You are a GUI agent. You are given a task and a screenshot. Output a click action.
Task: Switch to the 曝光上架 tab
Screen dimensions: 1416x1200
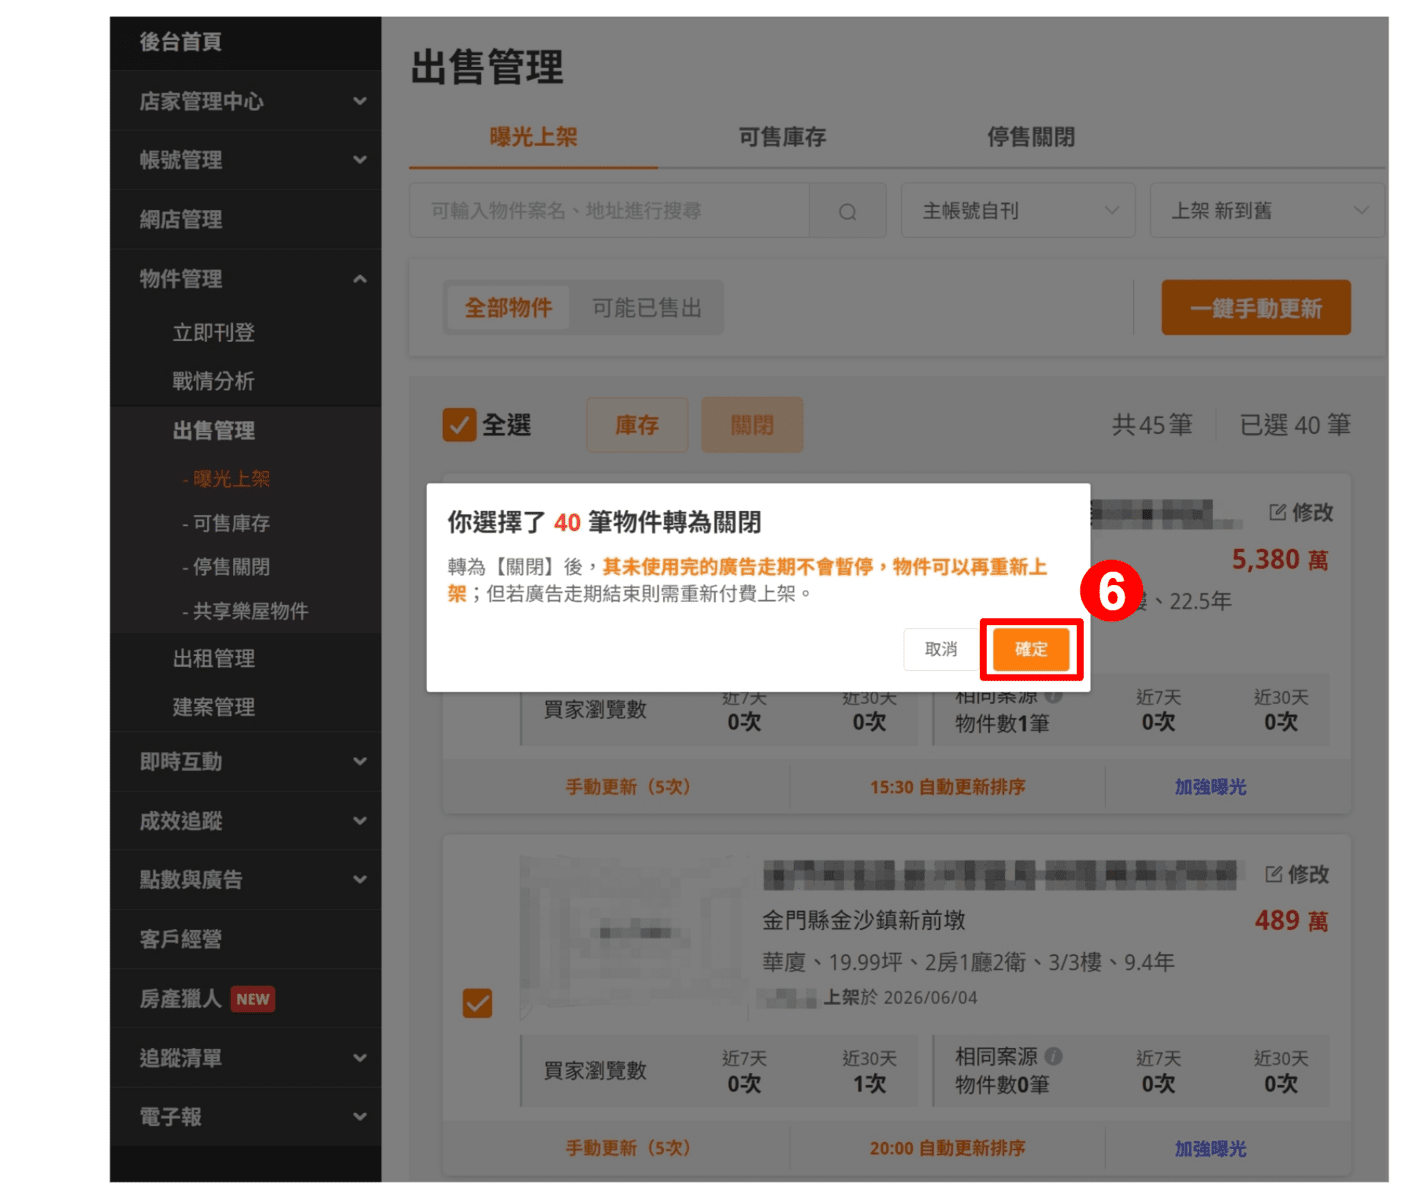pos(533,137)
